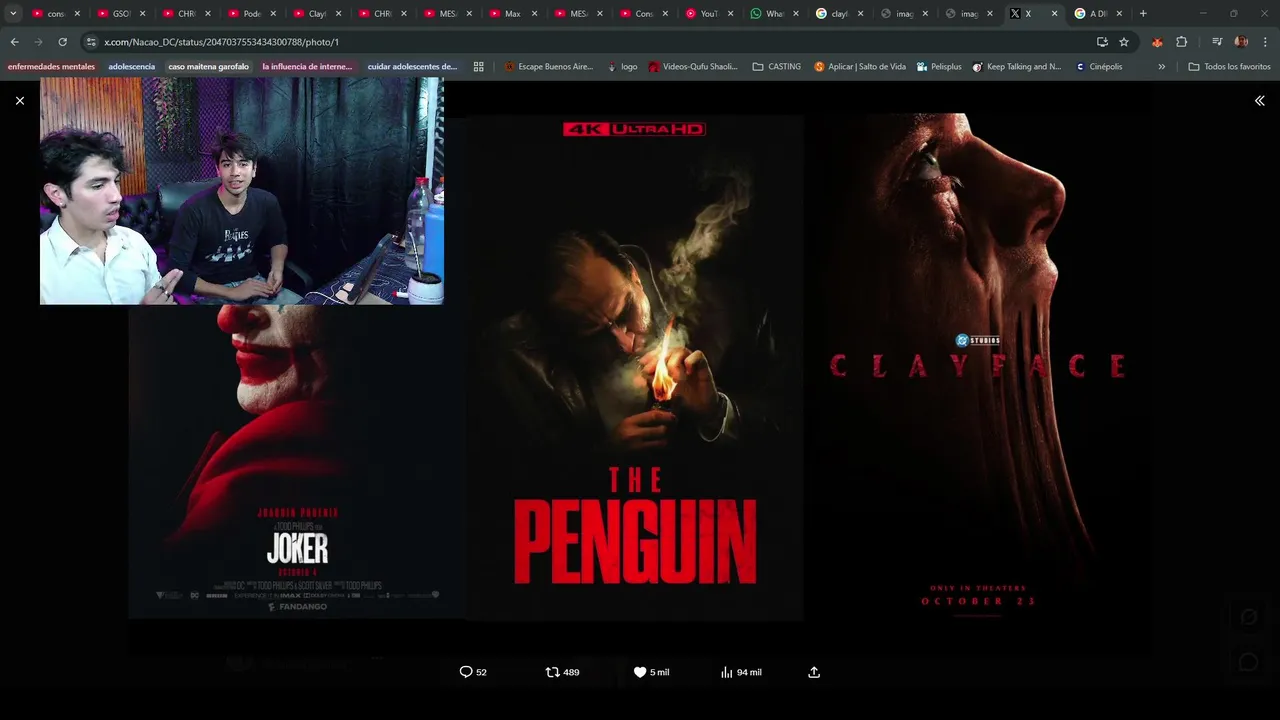
Task: Close the photo viewer with the X
Action: click(19, 101)
